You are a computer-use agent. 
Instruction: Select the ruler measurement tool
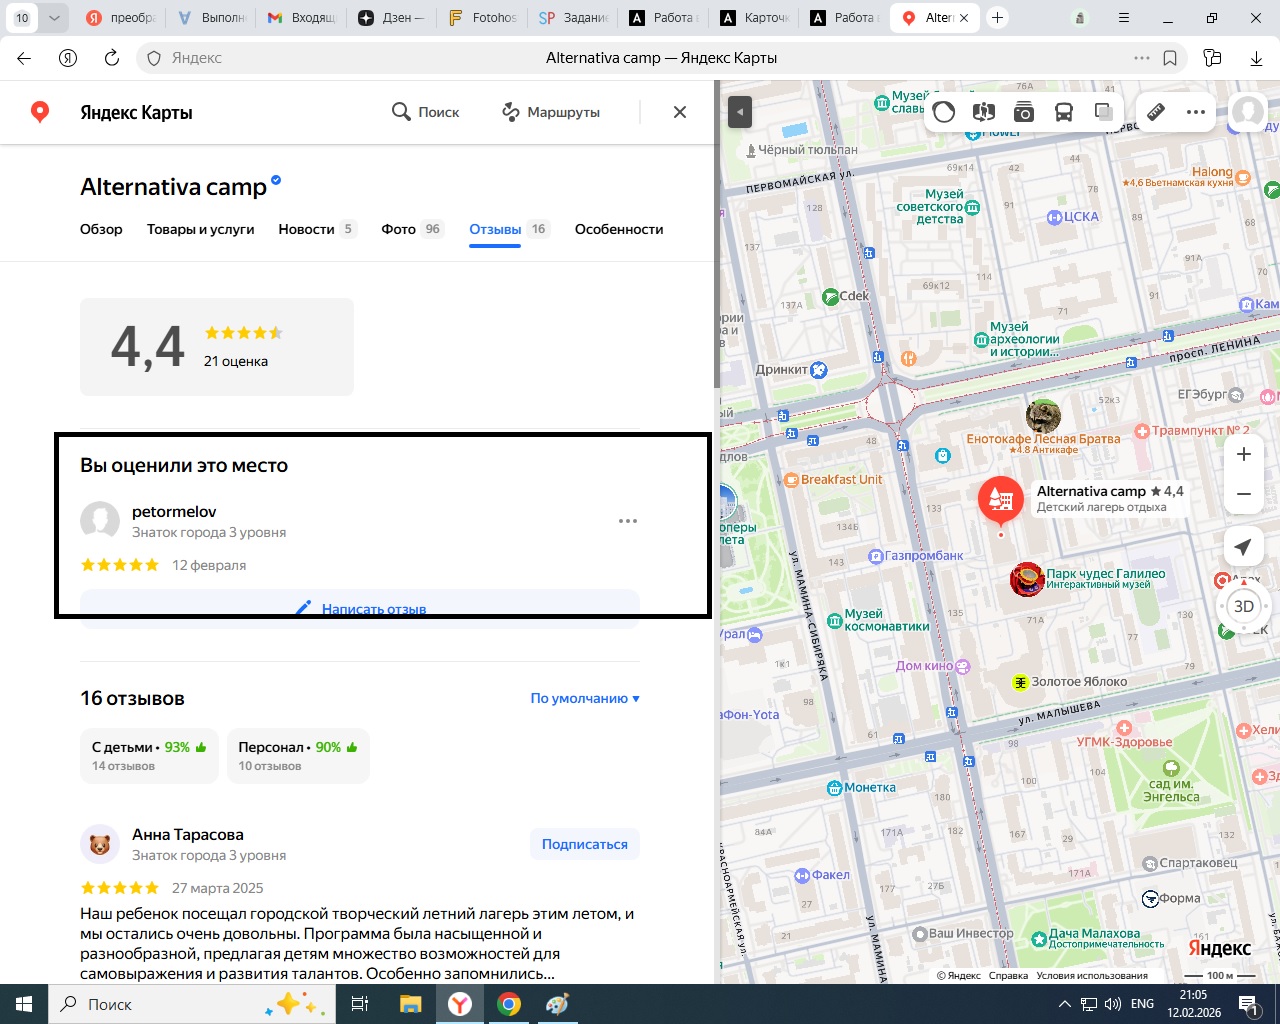(1156, 112)
